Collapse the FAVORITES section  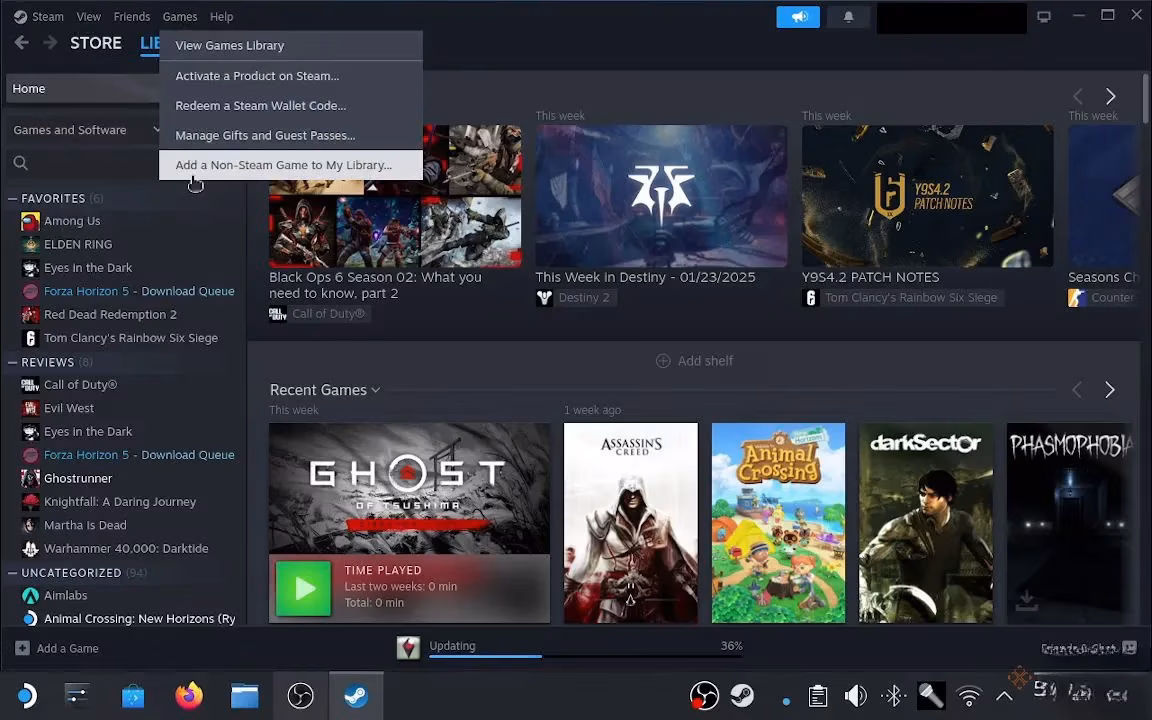[x=13, y=198]
